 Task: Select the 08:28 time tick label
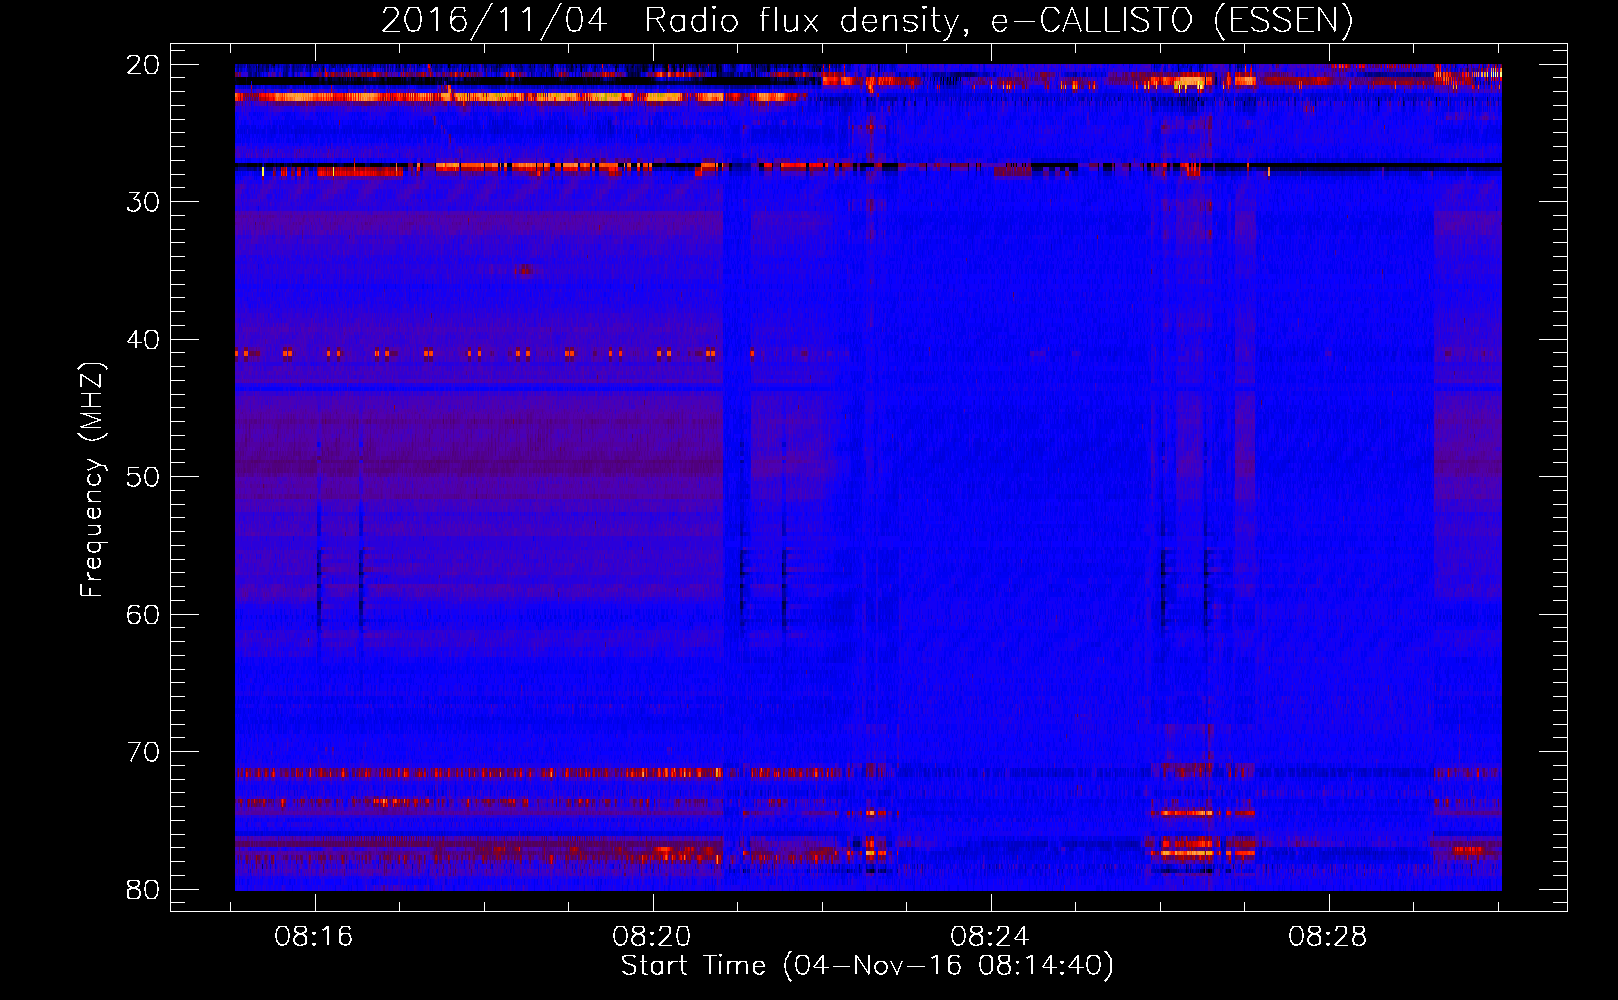coord(1328,937)
